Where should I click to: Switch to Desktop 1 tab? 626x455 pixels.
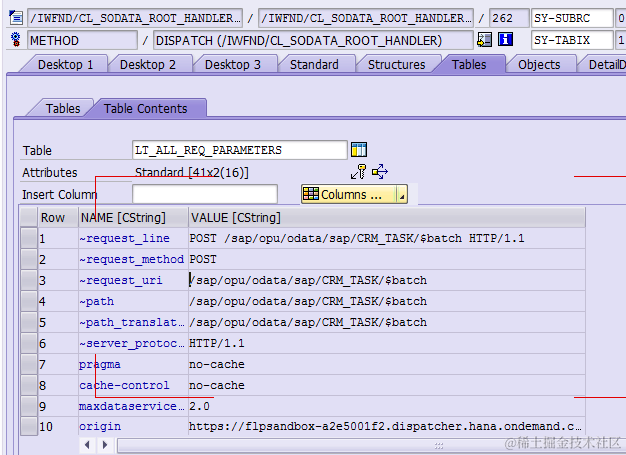click(65, 64)
